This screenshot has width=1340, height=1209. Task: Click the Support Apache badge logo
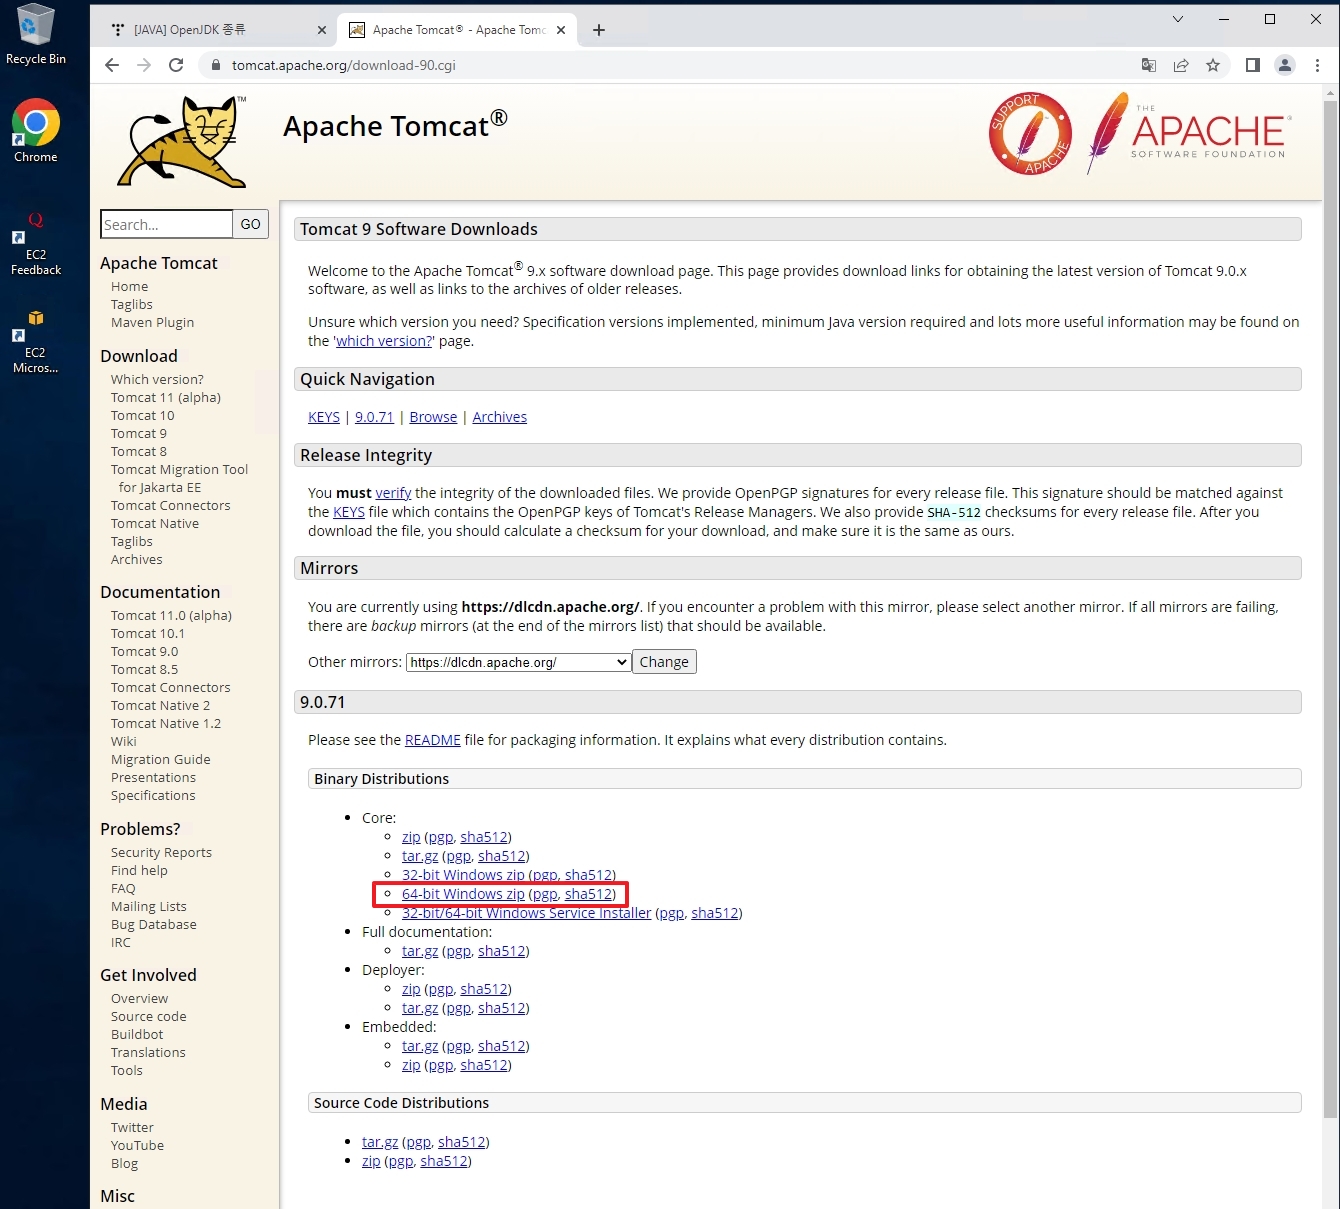1029,133
